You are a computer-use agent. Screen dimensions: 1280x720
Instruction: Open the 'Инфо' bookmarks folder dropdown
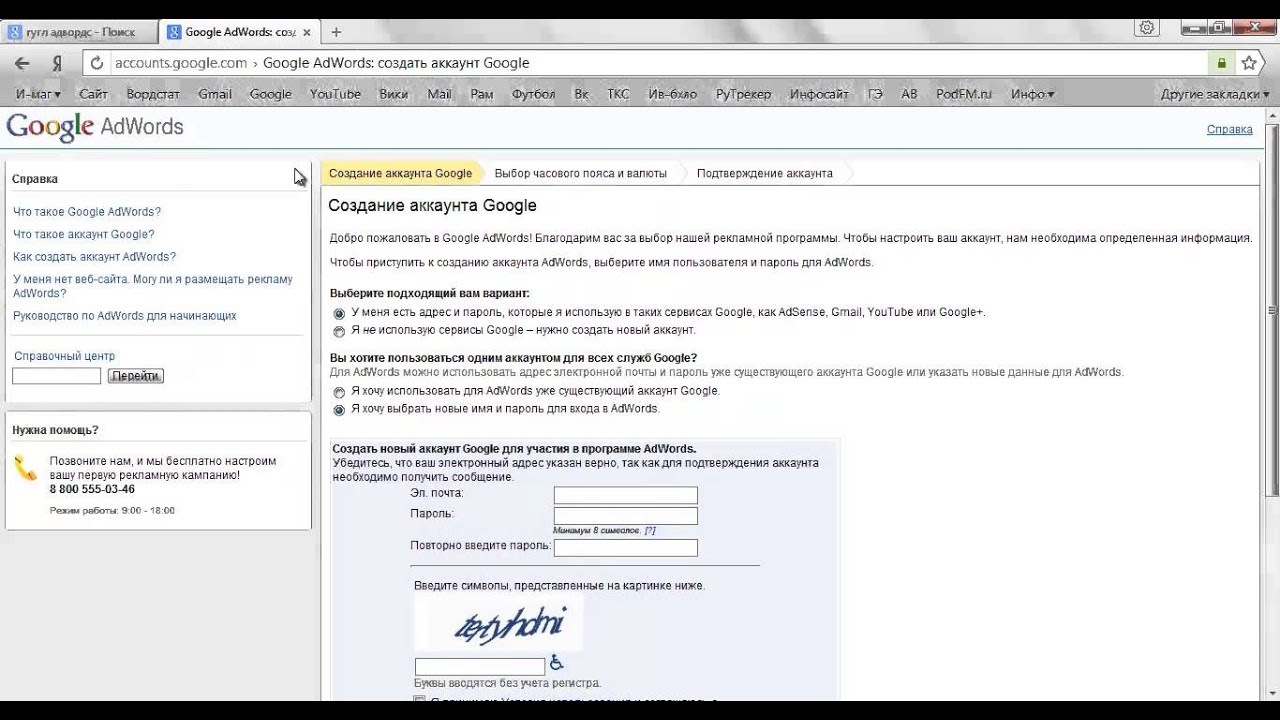pos(1032,94)
